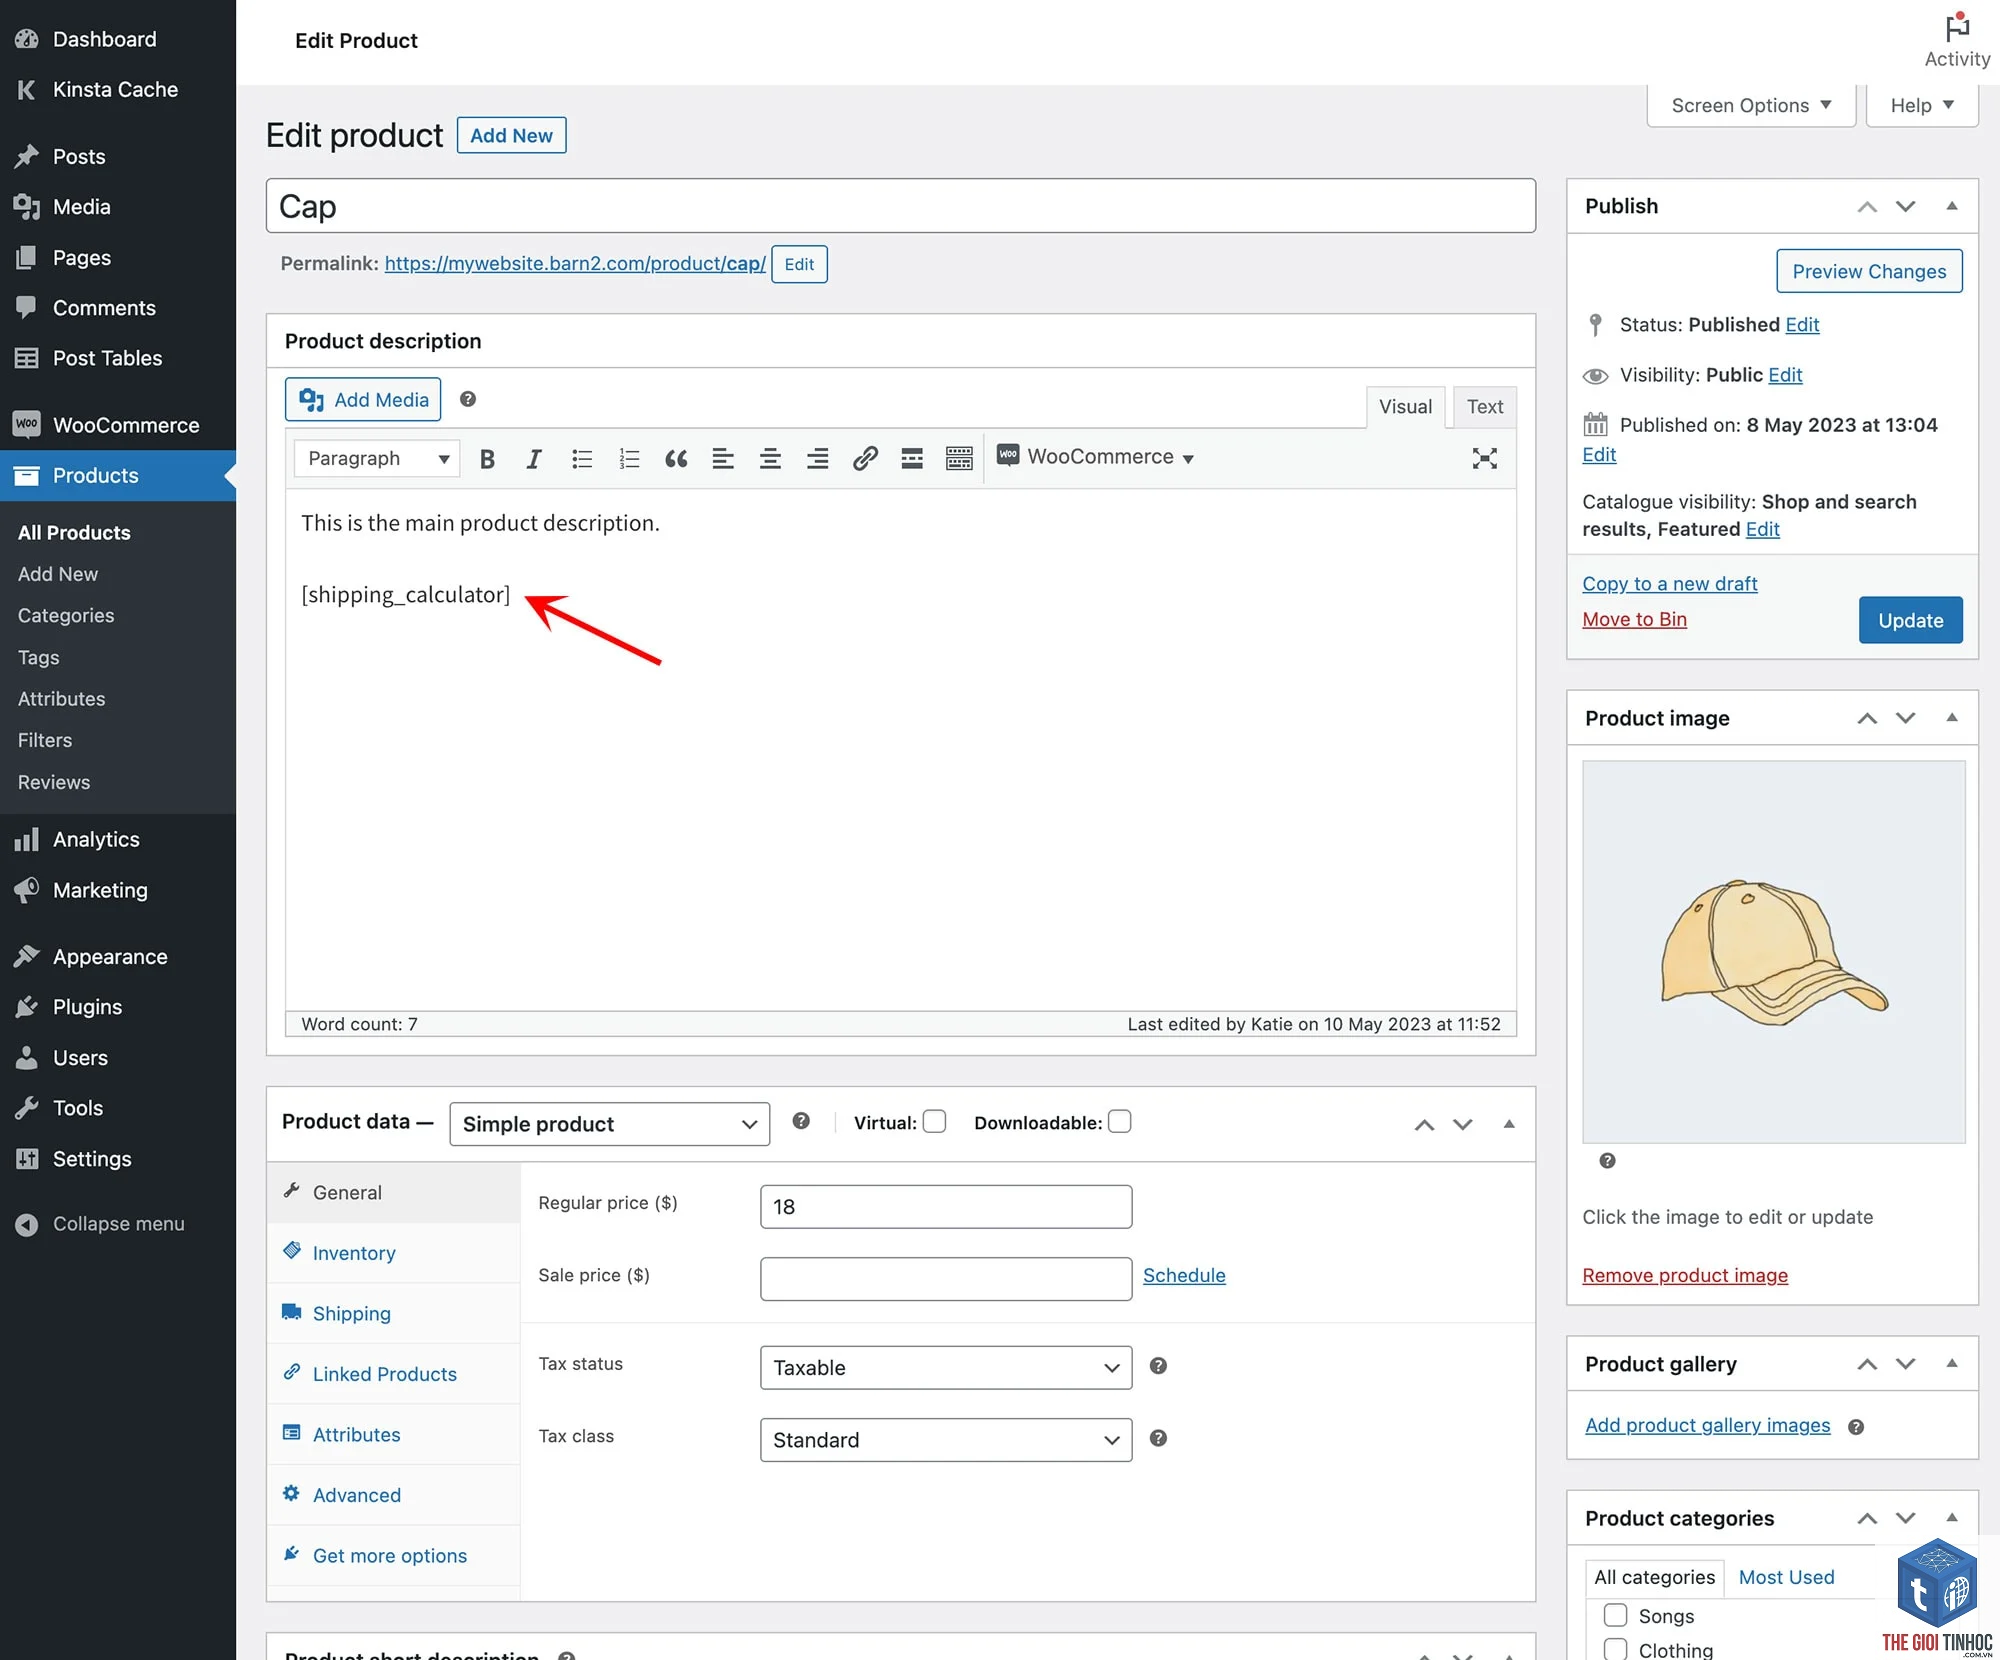Apply italic formatting in the description editor
Screen dimensions: 2000x1660
point(534,459)
